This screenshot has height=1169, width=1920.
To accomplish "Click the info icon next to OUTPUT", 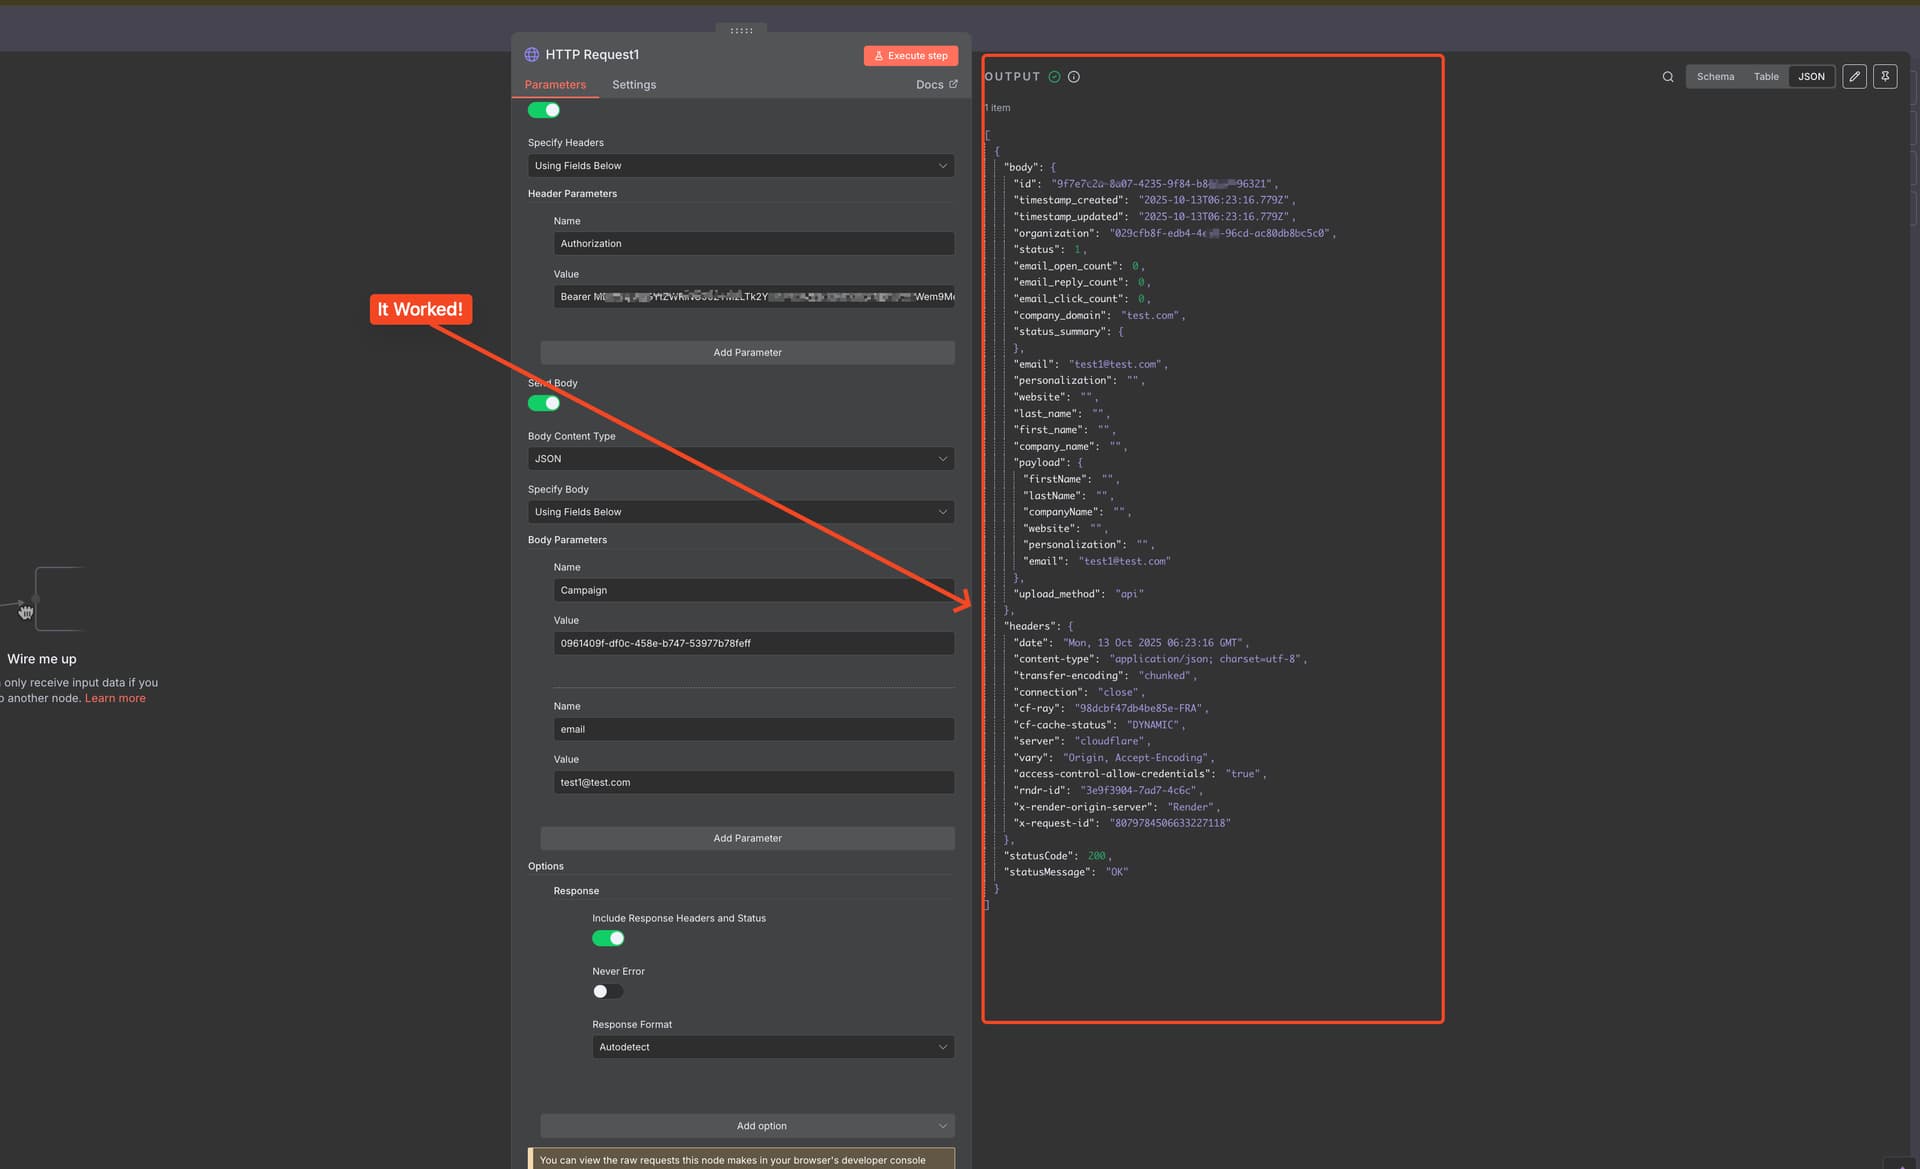I will click(1074, 77).
